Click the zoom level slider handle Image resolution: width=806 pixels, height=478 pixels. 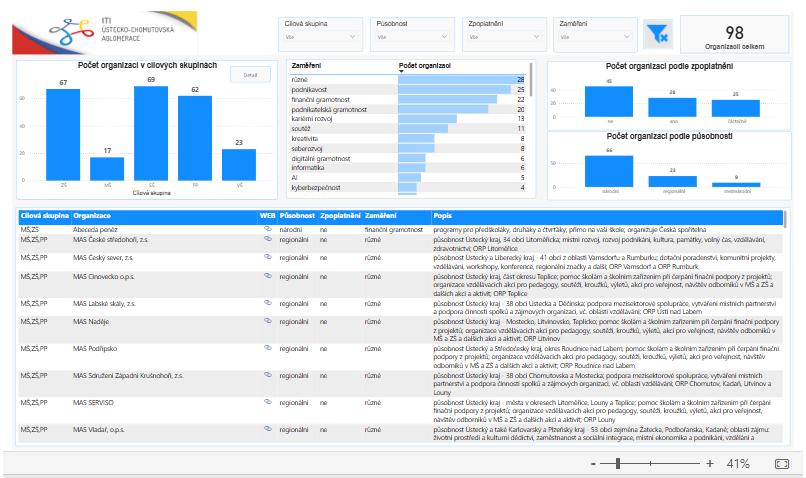pos(617,464)
